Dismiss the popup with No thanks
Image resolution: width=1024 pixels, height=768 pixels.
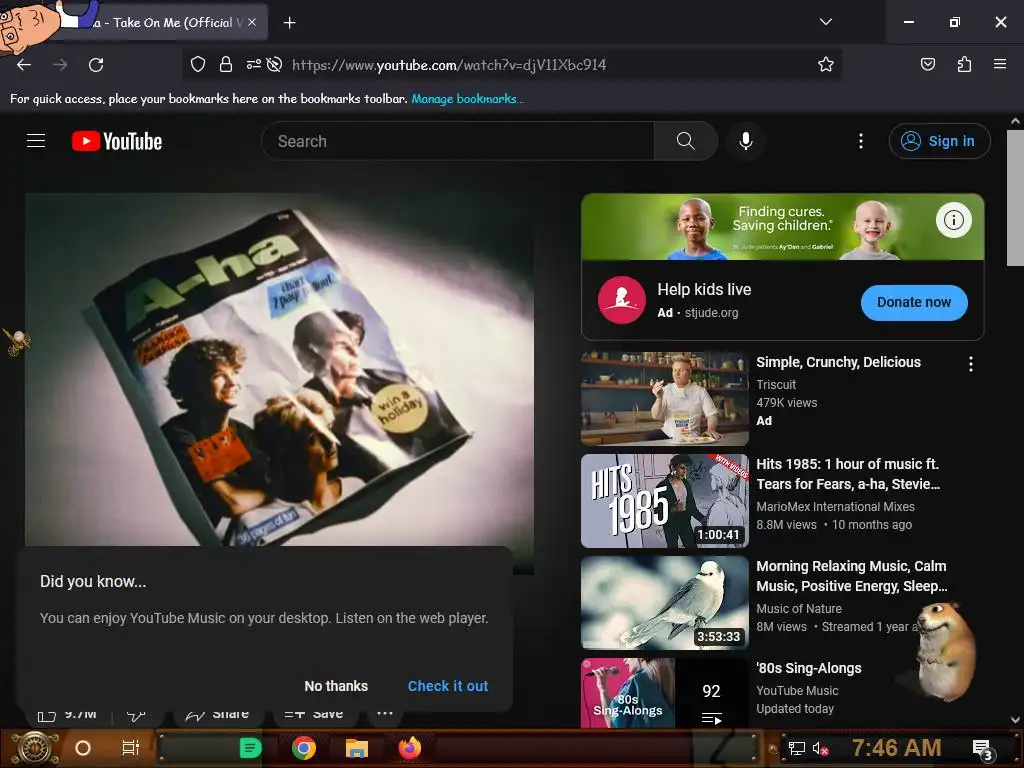tap(336, 686)
